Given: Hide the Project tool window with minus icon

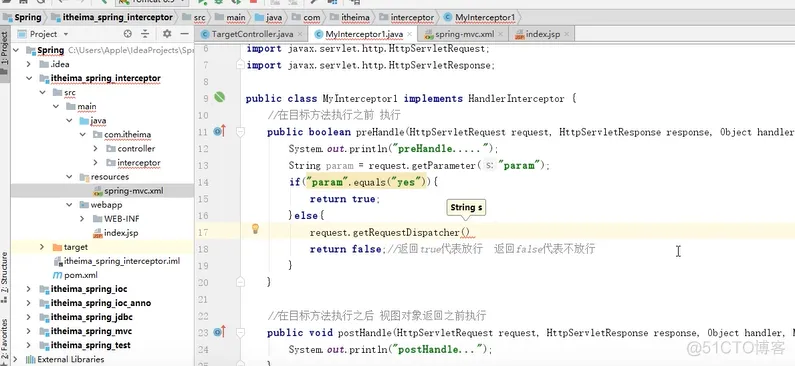Looking at the screenshot, I should pos(184,34).
